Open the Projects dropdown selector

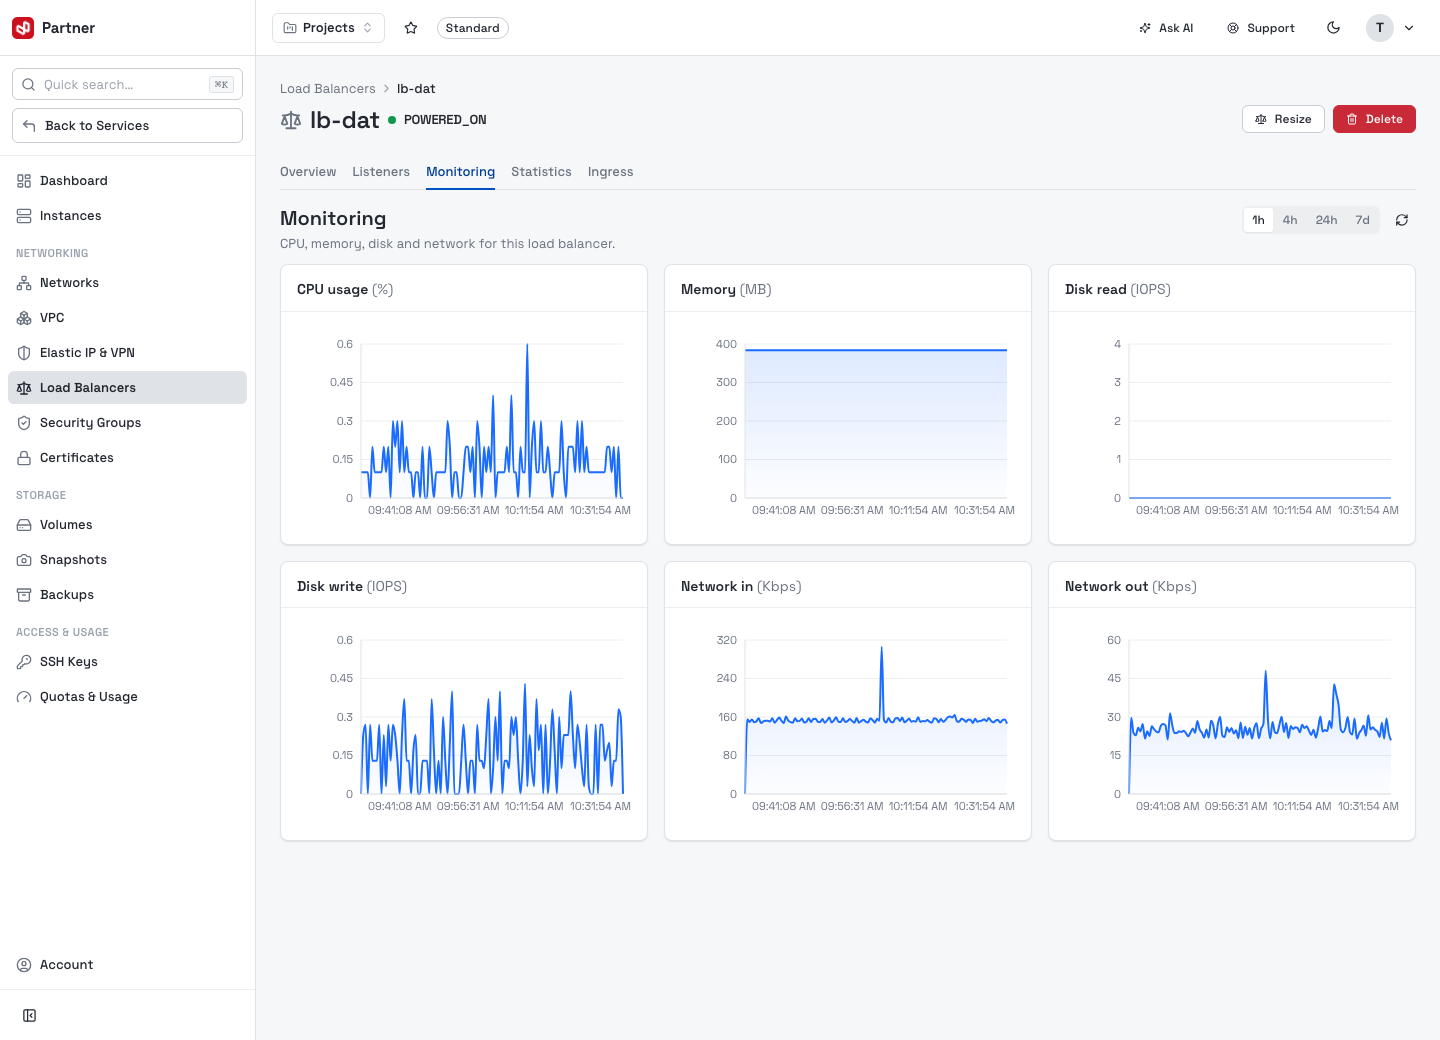pyautogui.click(x=328, y=28)
